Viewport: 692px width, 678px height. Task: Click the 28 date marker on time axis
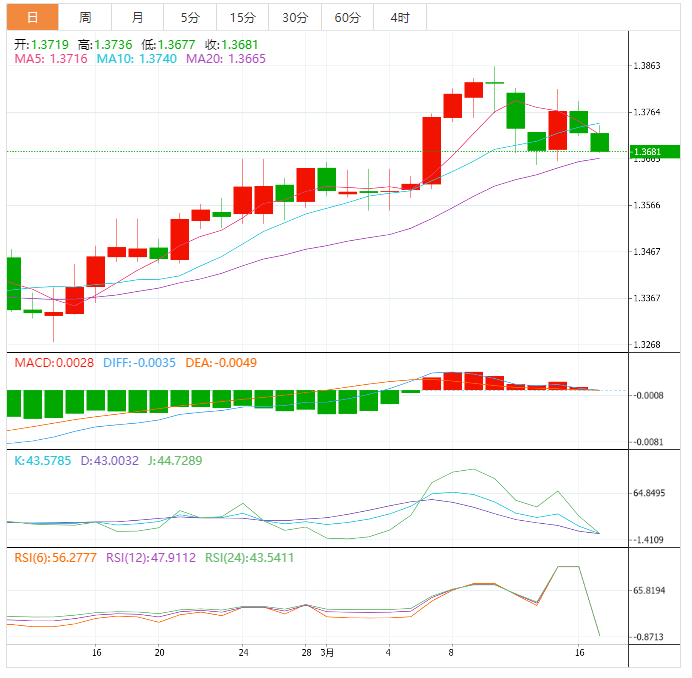point(307,652)
